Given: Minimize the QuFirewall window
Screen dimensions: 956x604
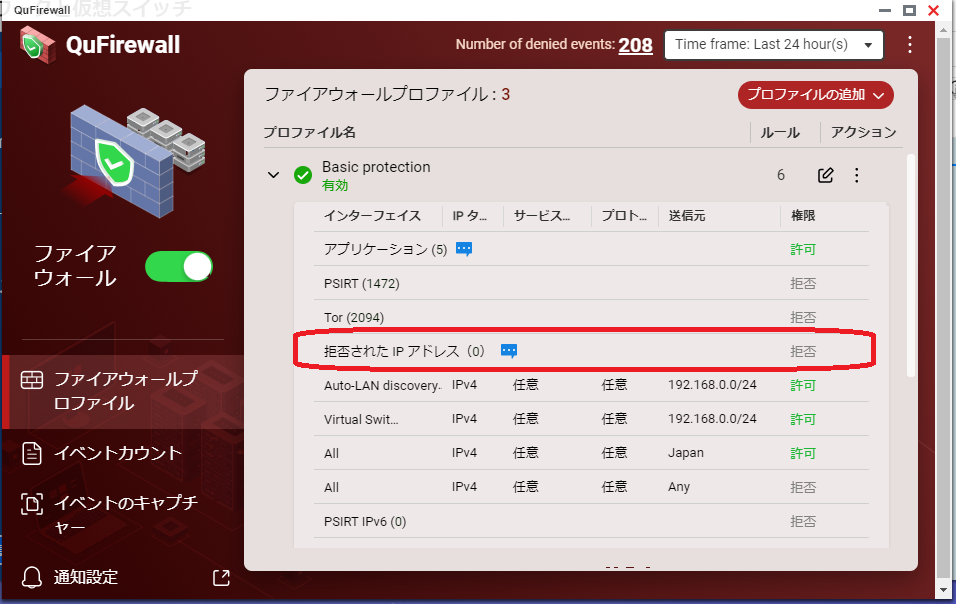Looking at the screenshot, I should 885,10.
